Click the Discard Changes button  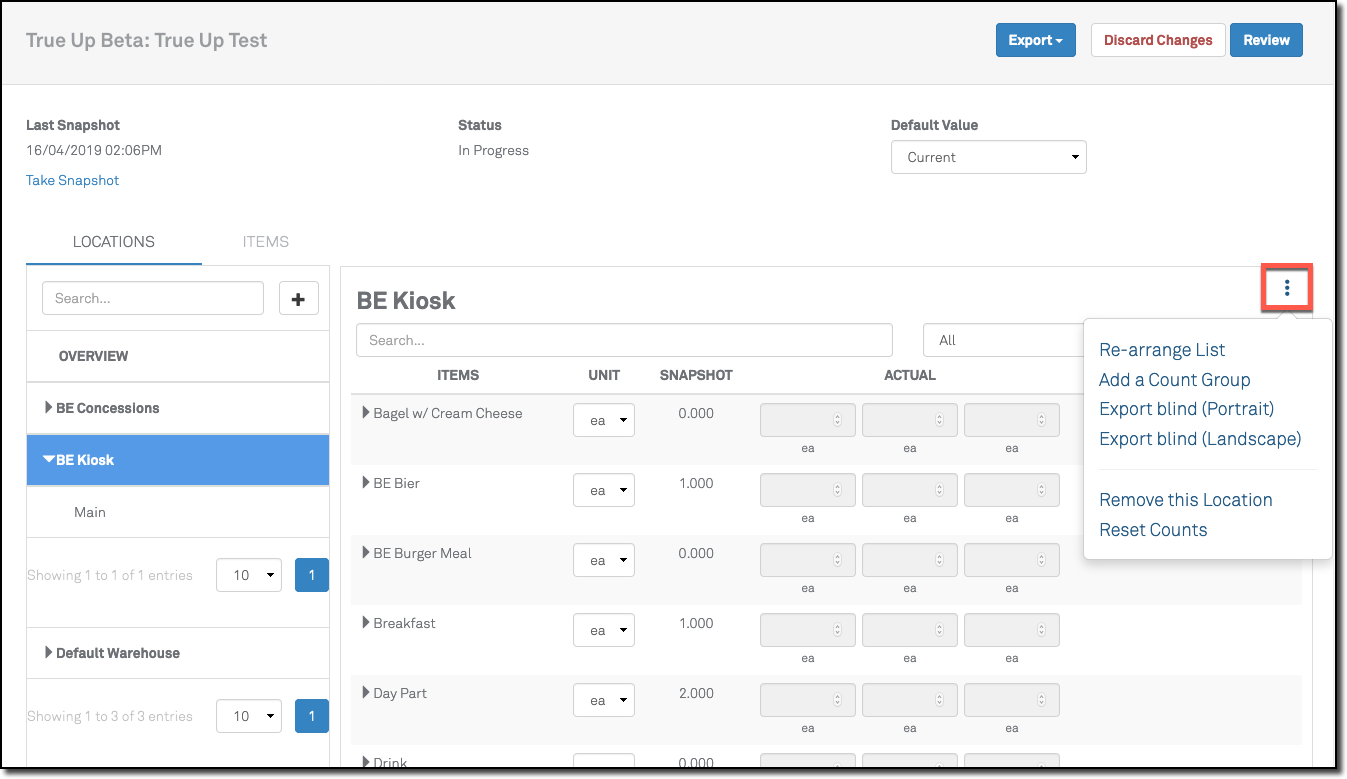[x=1157, y=40]
